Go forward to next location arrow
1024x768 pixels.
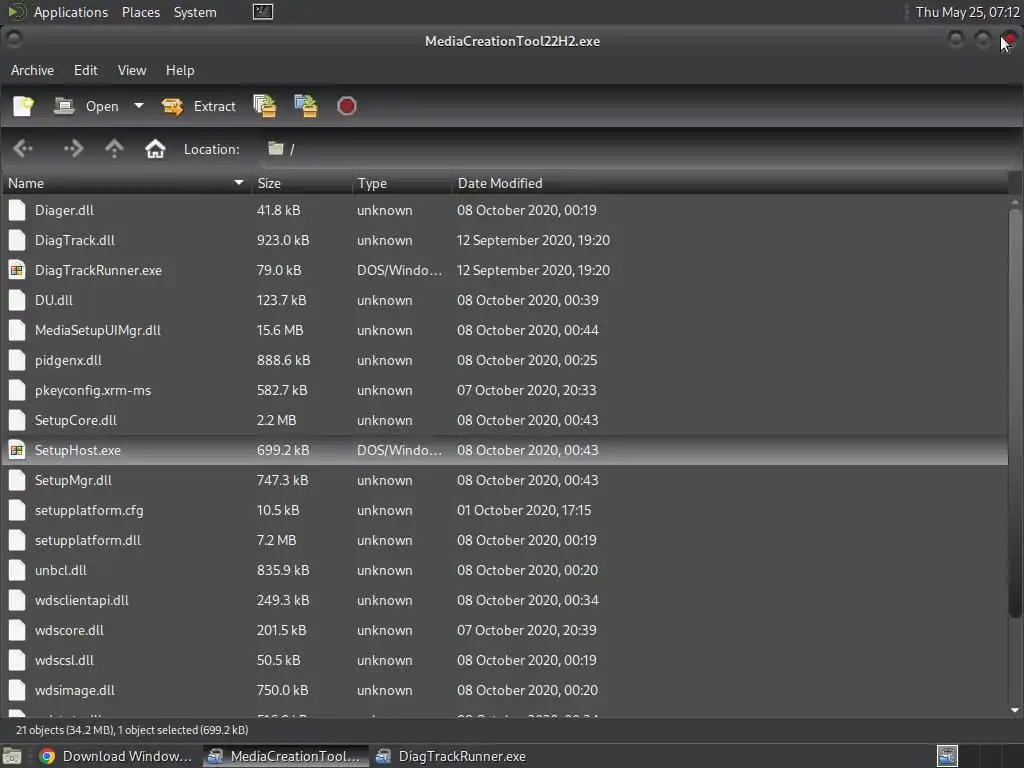[x=72, y=149]
